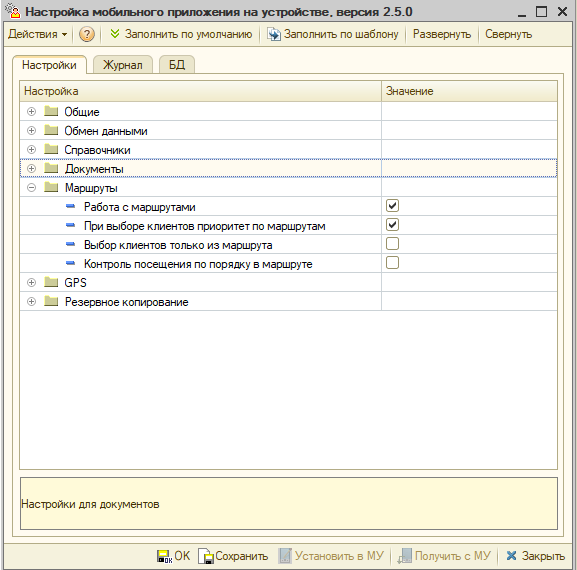Screen dimensions: 577x570
Task: Select the GPS folder icon
Action: [x=51, y=282]
